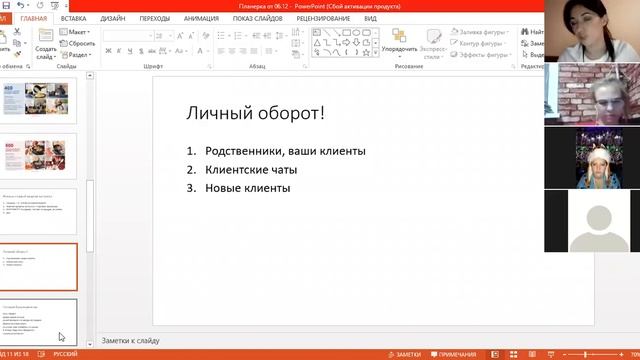This screenshot has width=640, height=360.
Task: Open the ПЕРЕХОДЫ ribbon tab
Action: (x=155, y=18)
